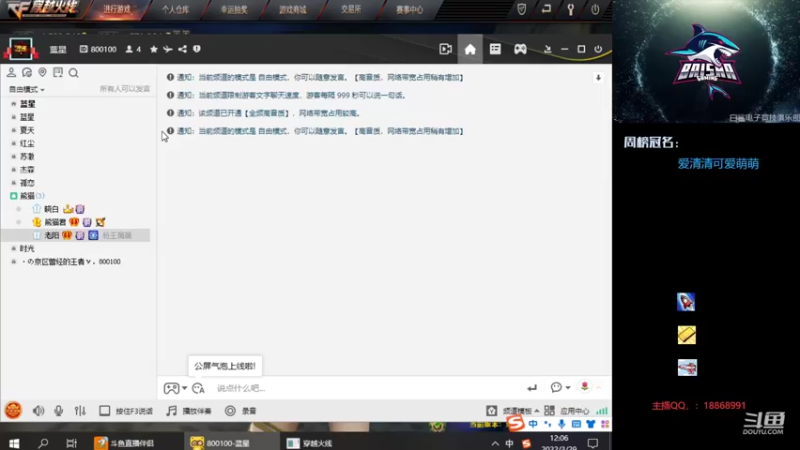Open the audio mixer sliders icon
Viewport: 800px width, 450px height.
(80, 411)
